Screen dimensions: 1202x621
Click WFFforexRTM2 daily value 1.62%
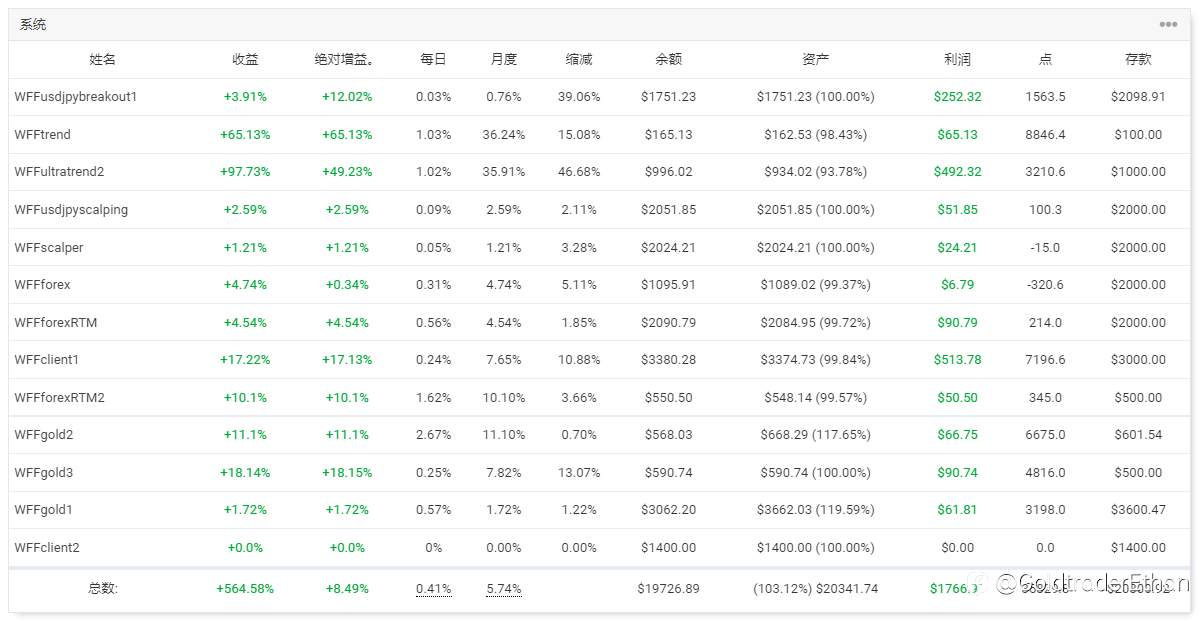coord(434,398)
